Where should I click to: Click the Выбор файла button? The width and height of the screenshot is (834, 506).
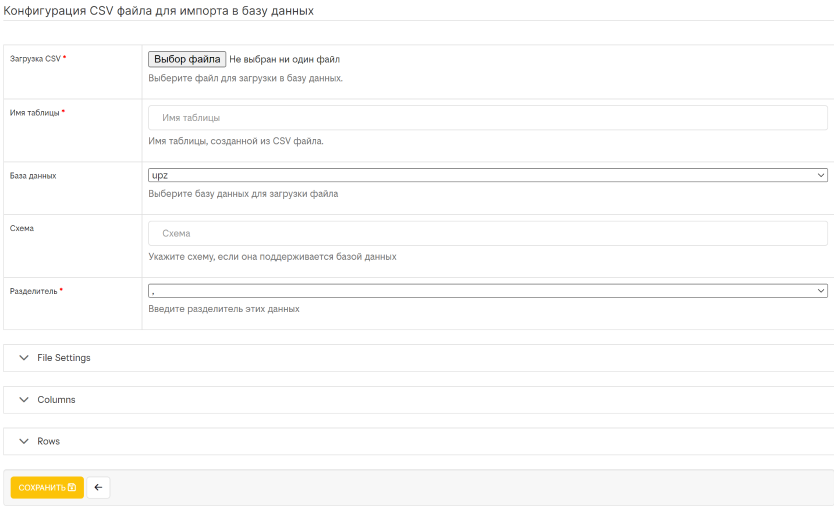(187, 59)
